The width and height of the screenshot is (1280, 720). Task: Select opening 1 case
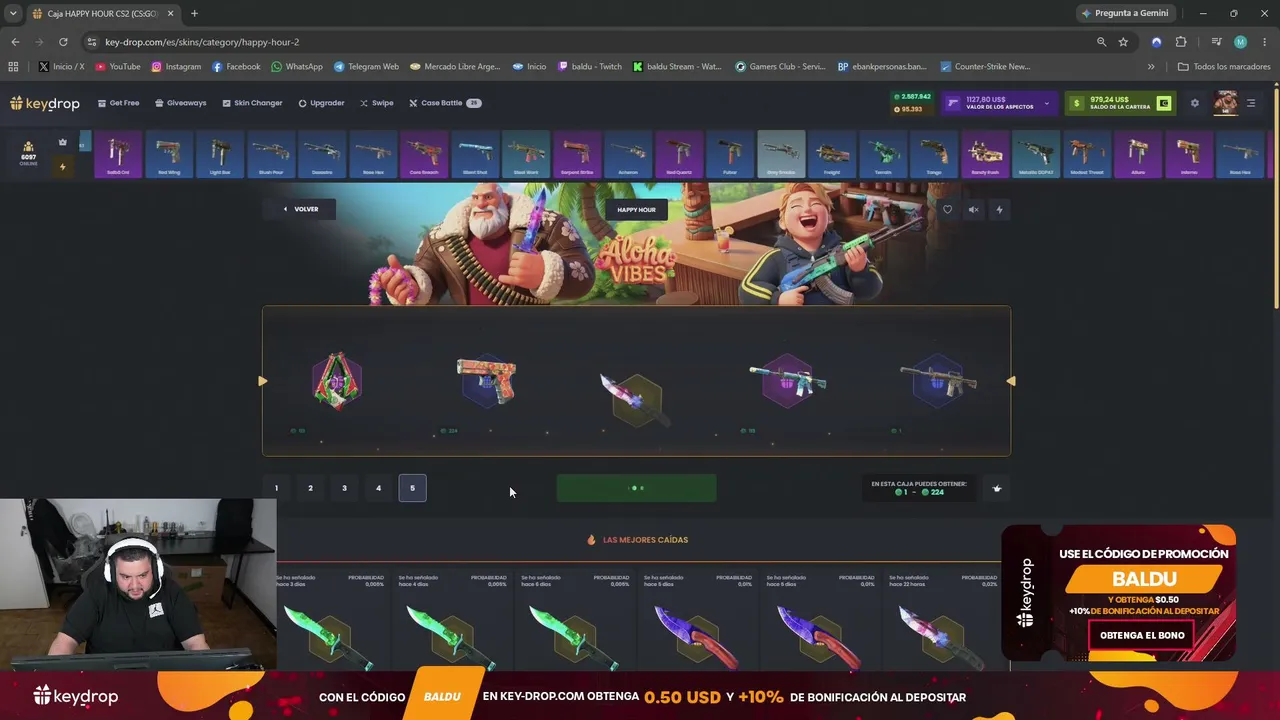(276, 488)
